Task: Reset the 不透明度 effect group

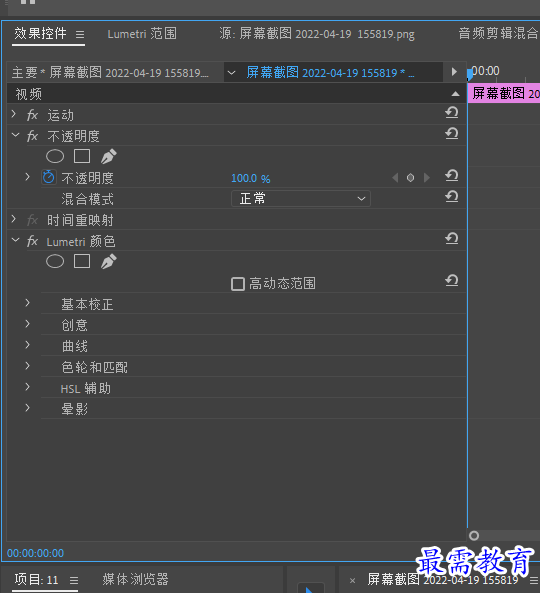Action: click(452, 134)
